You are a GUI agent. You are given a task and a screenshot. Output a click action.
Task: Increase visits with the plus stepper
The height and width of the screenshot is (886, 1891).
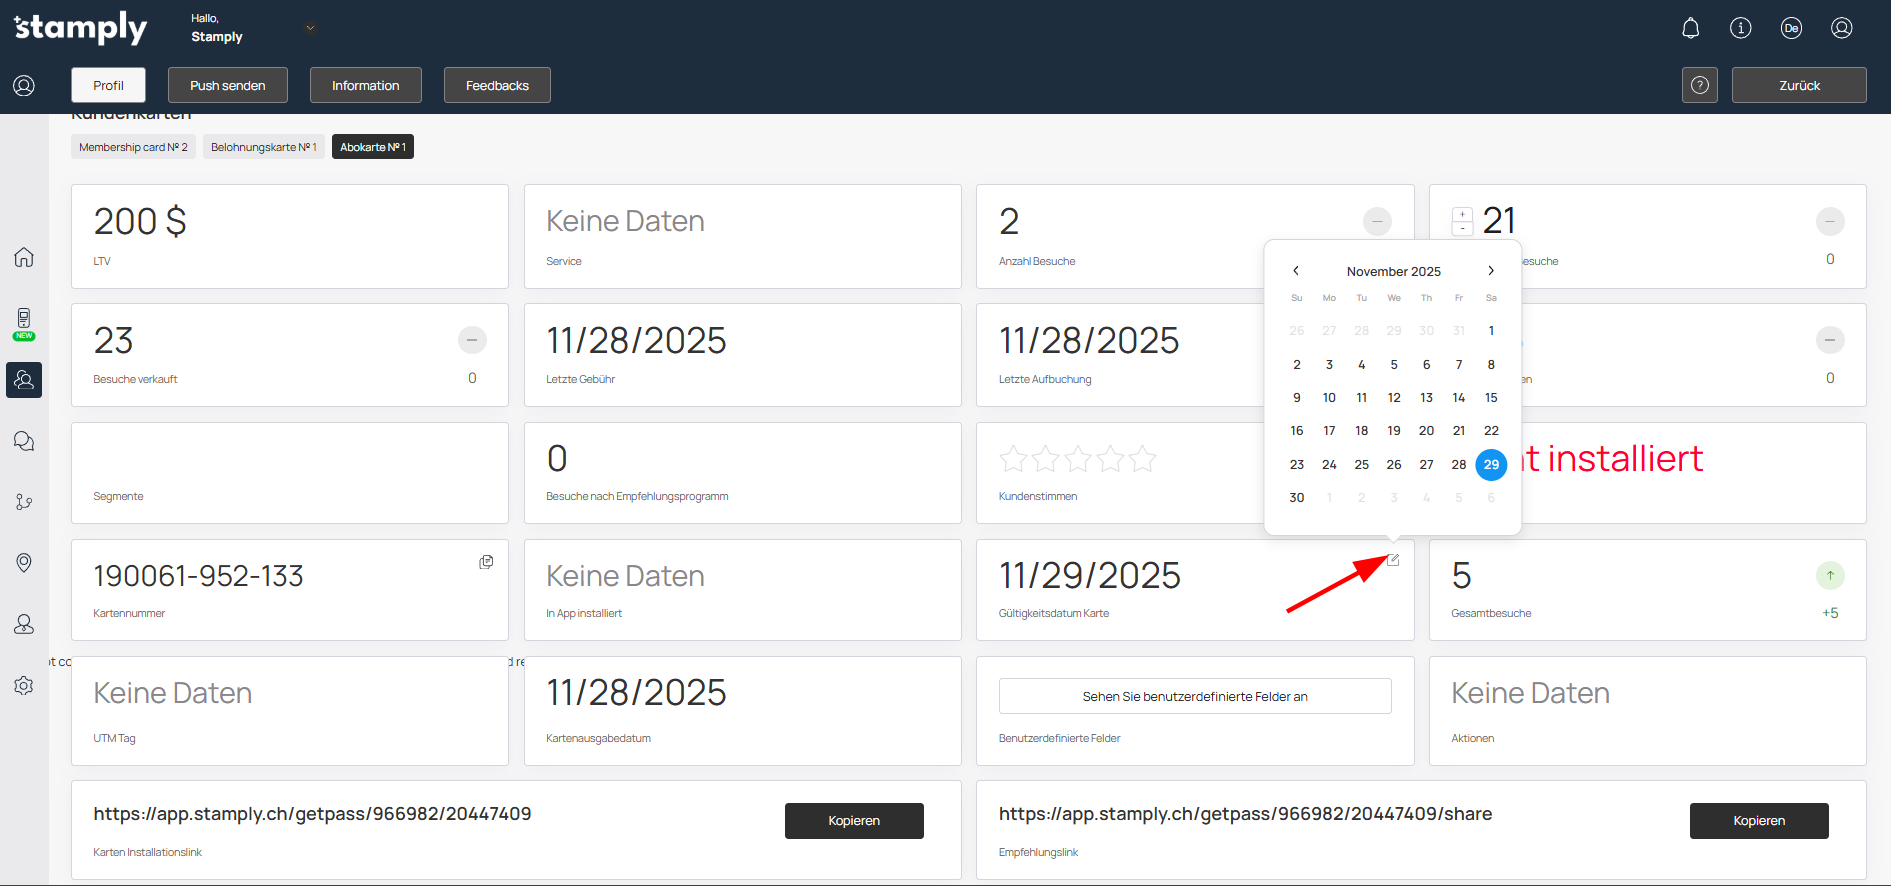pyautogui.click(x=1462, y=214)
